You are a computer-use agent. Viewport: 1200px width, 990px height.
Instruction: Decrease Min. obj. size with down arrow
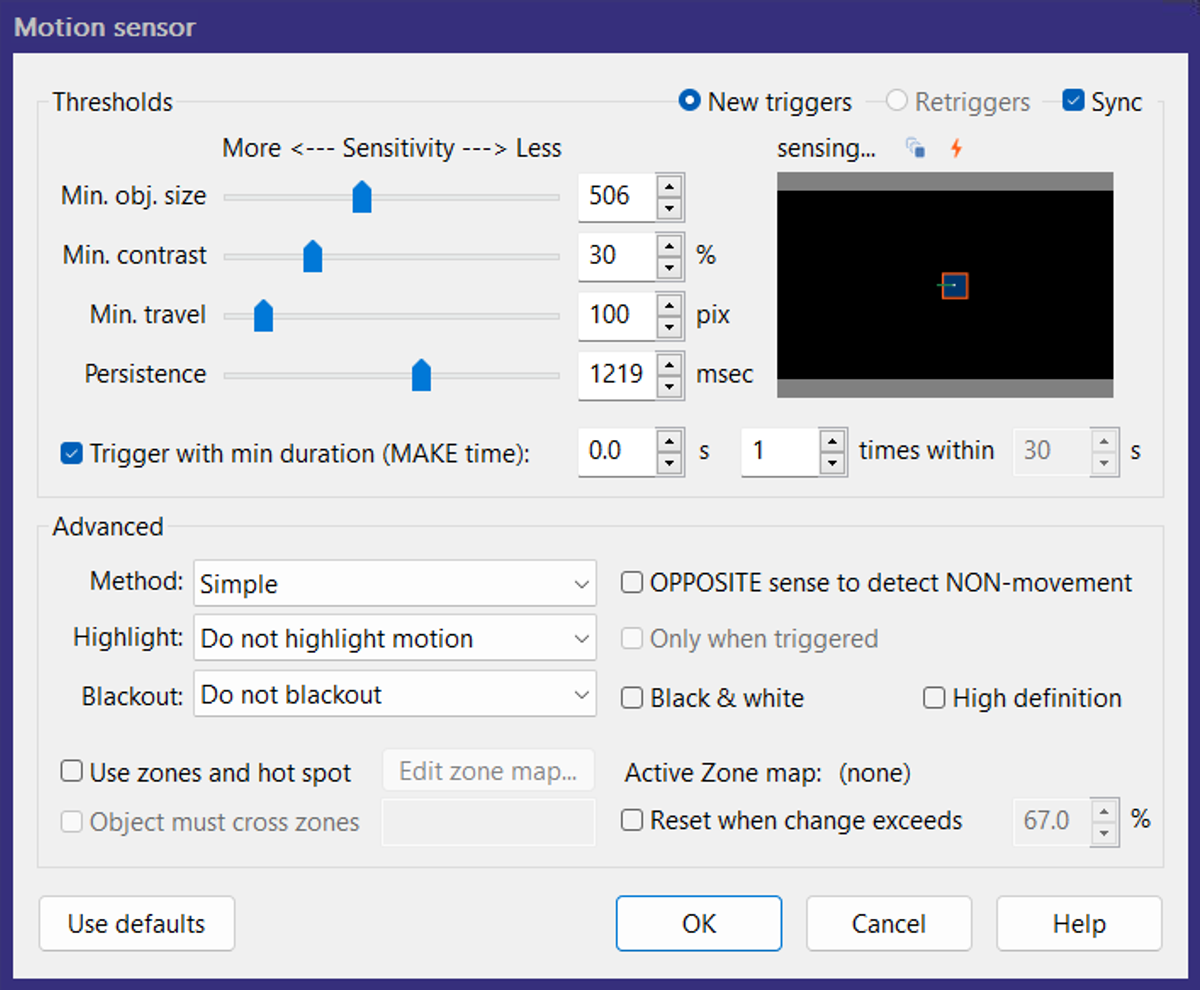pyautogui.click(x=670, y=209)
